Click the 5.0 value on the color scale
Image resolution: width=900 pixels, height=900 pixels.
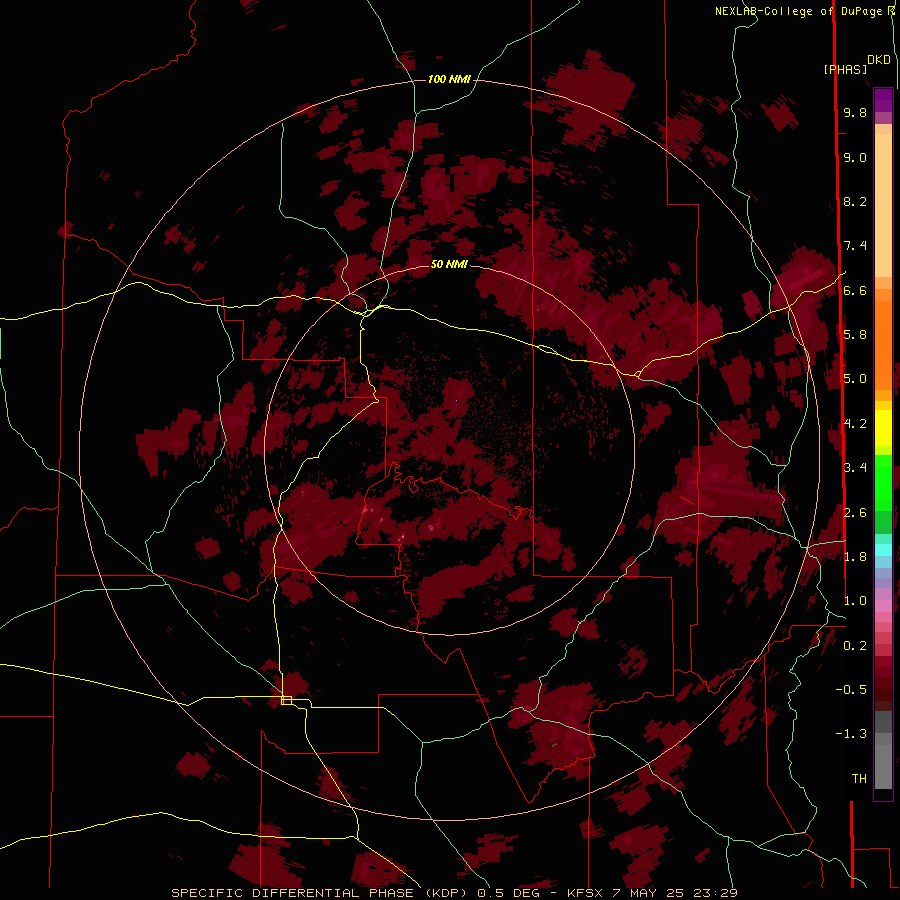point(855,379)
